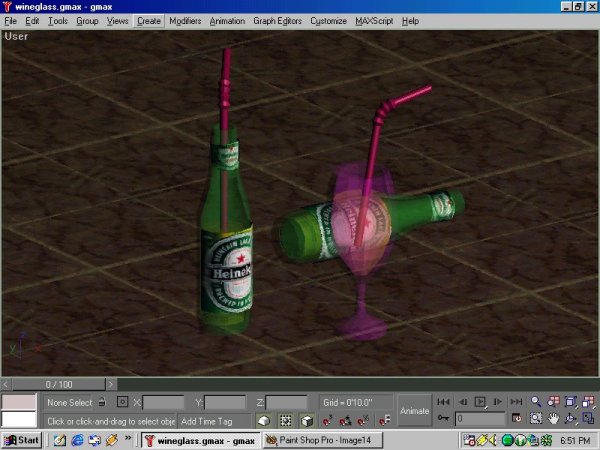Image resolution: width=600 pixels, height=450 pixels.
Task: Open the Customize menu
Action: 328,21
